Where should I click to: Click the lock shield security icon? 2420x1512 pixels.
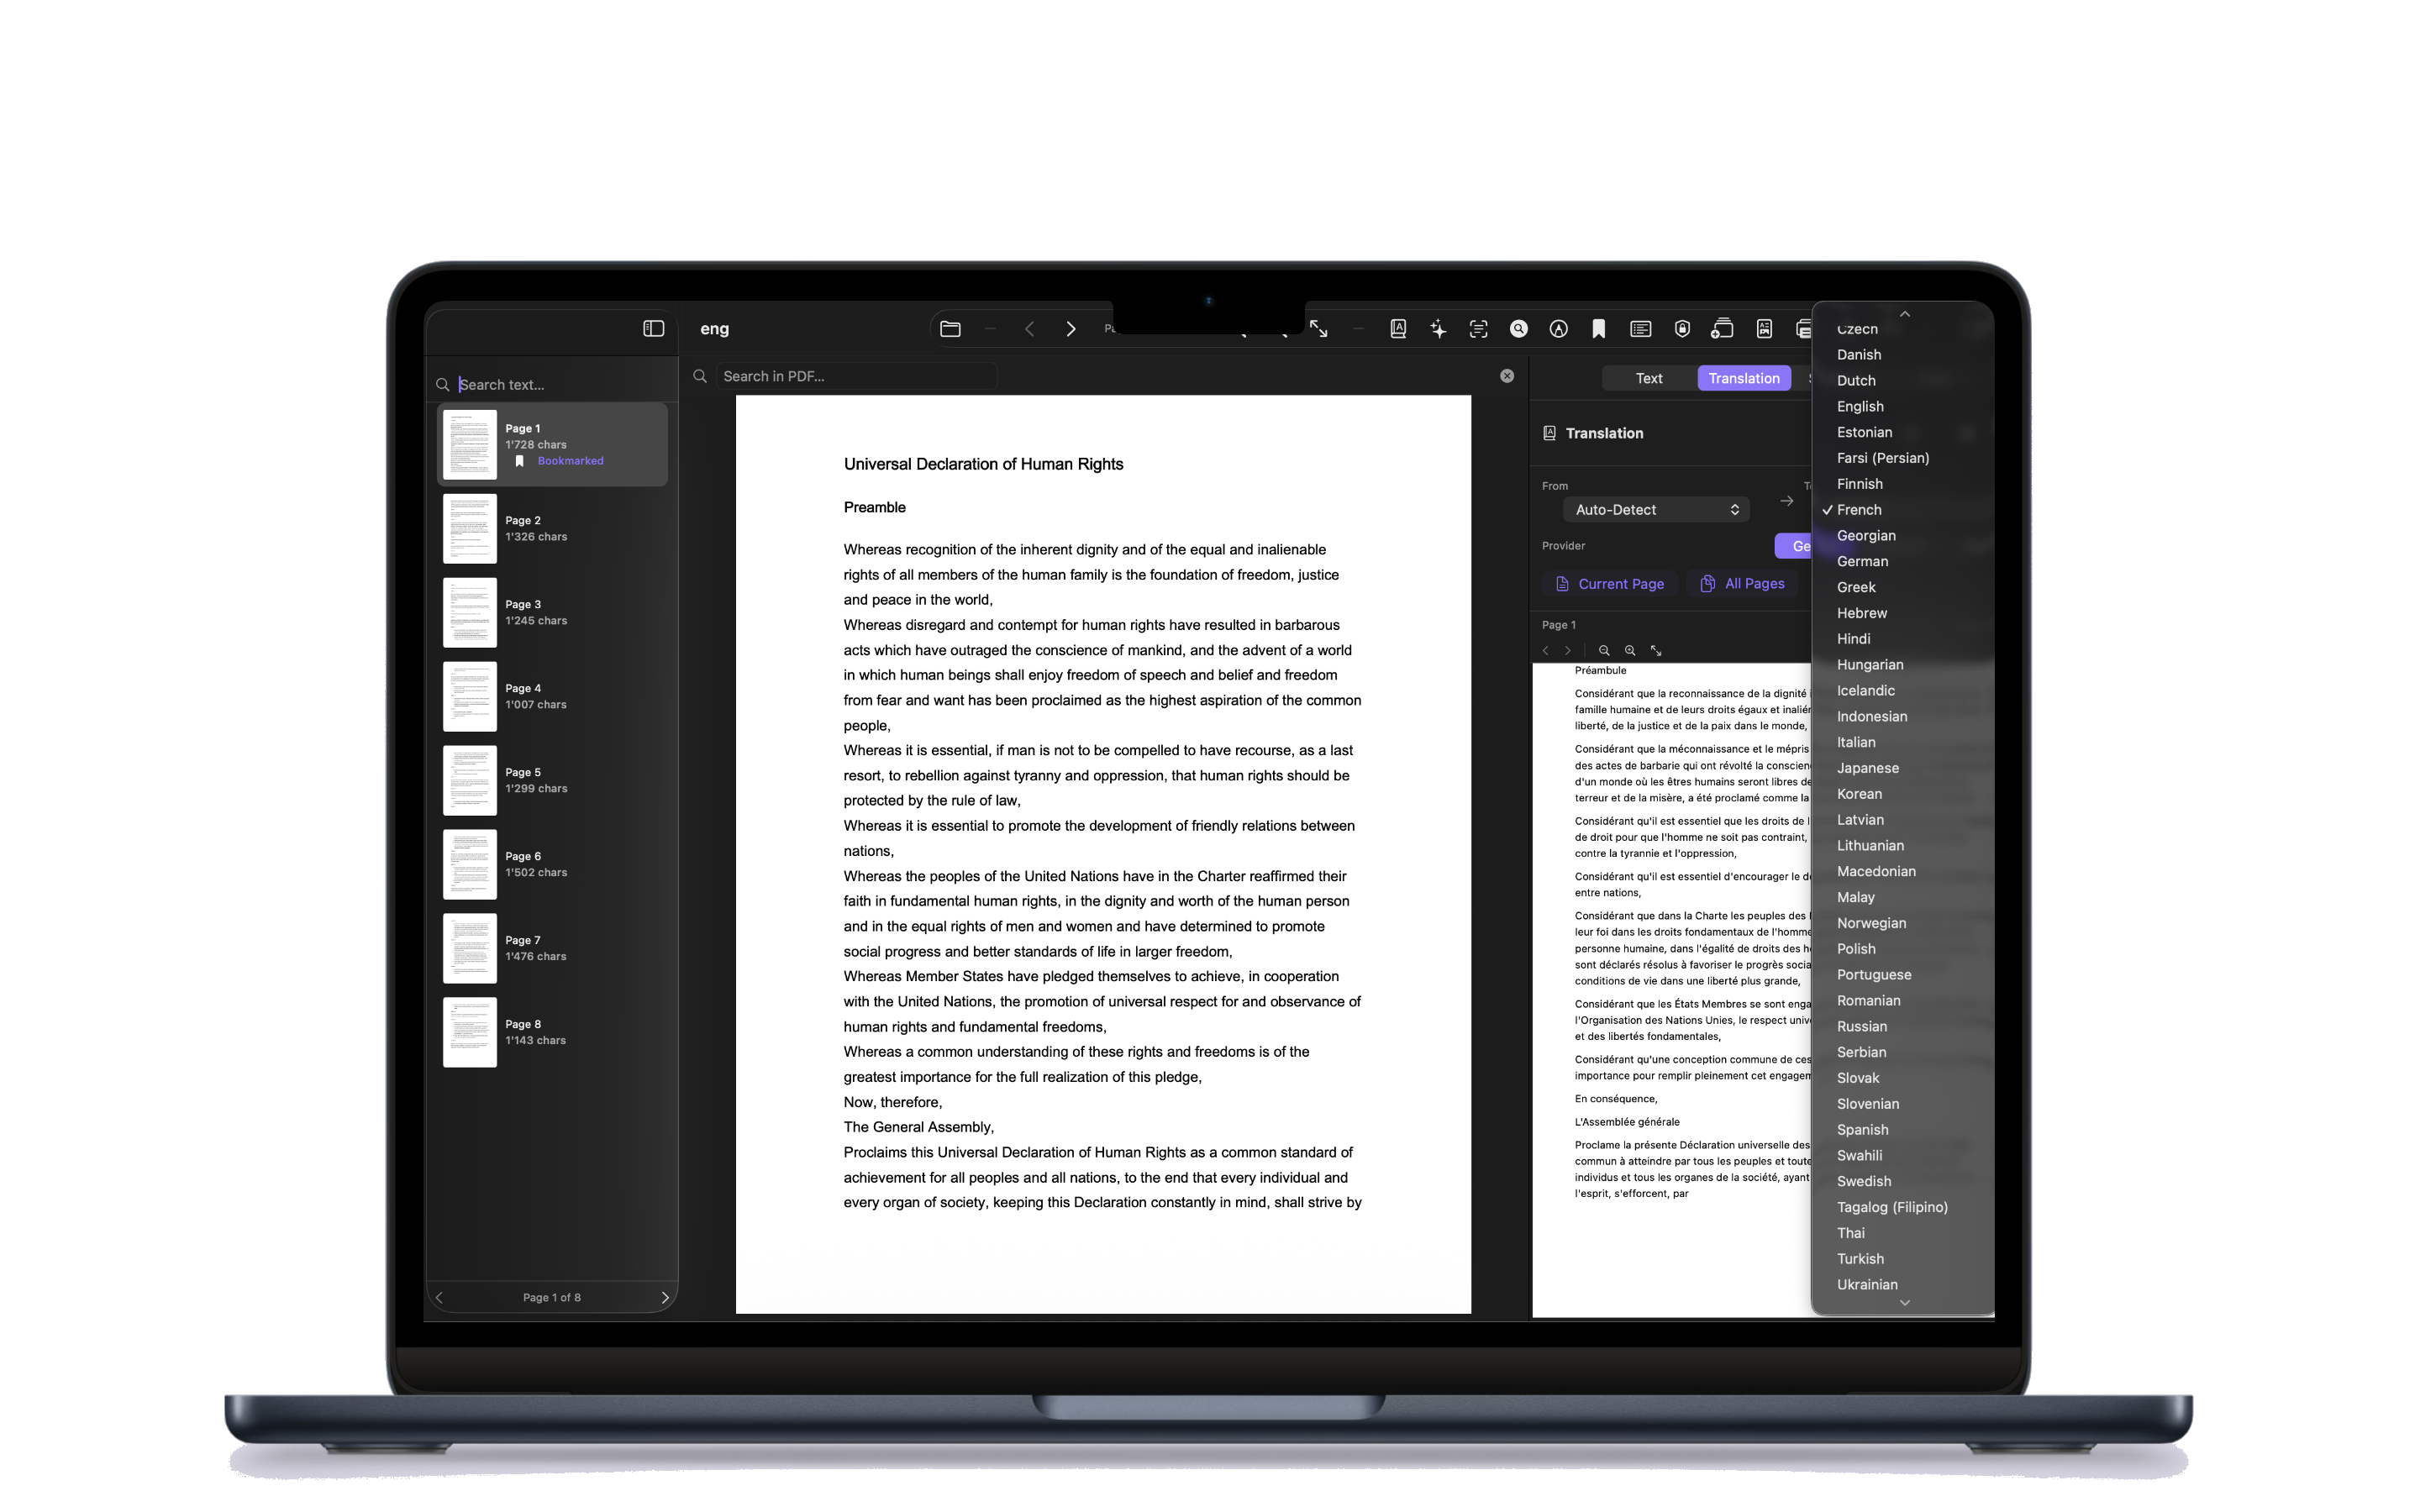[1682, 328]
